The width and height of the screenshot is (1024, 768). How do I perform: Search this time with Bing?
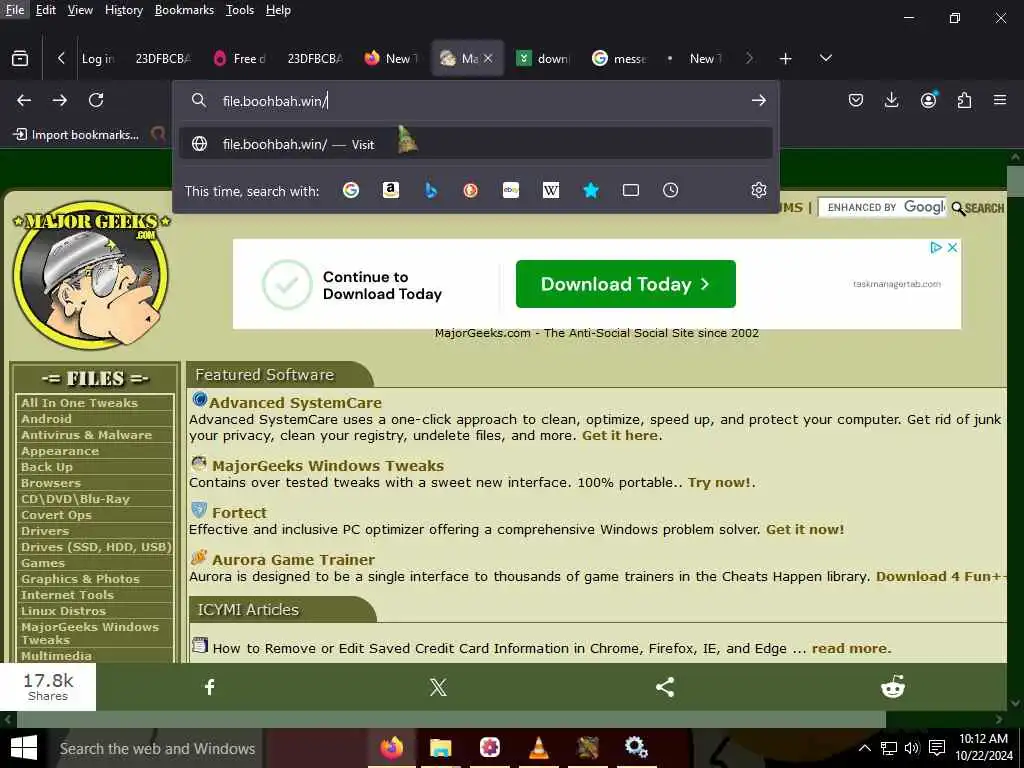point(431,190)
